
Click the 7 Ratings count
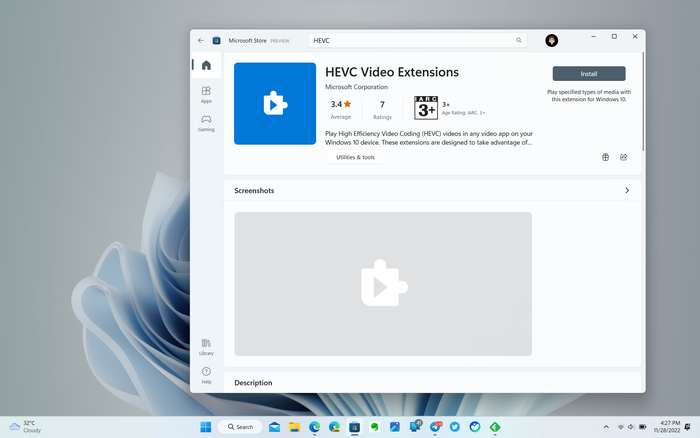click(x=382, y=109)
